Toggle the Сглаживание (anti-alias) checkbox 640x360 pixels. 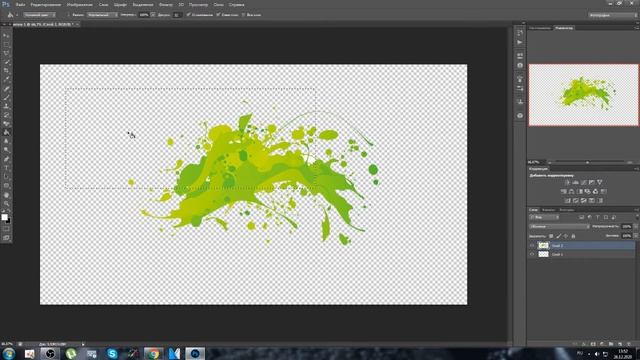point(189,15)
